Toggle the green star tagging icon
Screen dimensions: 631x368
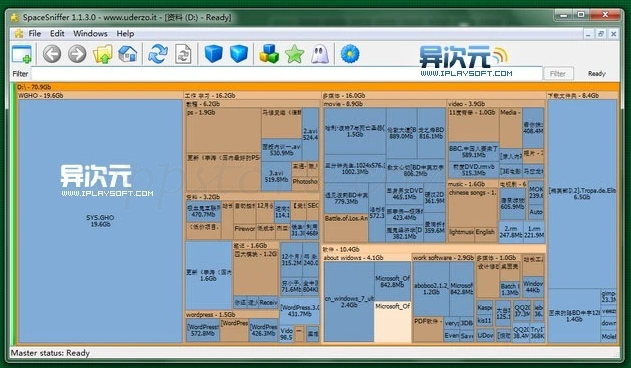click(295, 54)
